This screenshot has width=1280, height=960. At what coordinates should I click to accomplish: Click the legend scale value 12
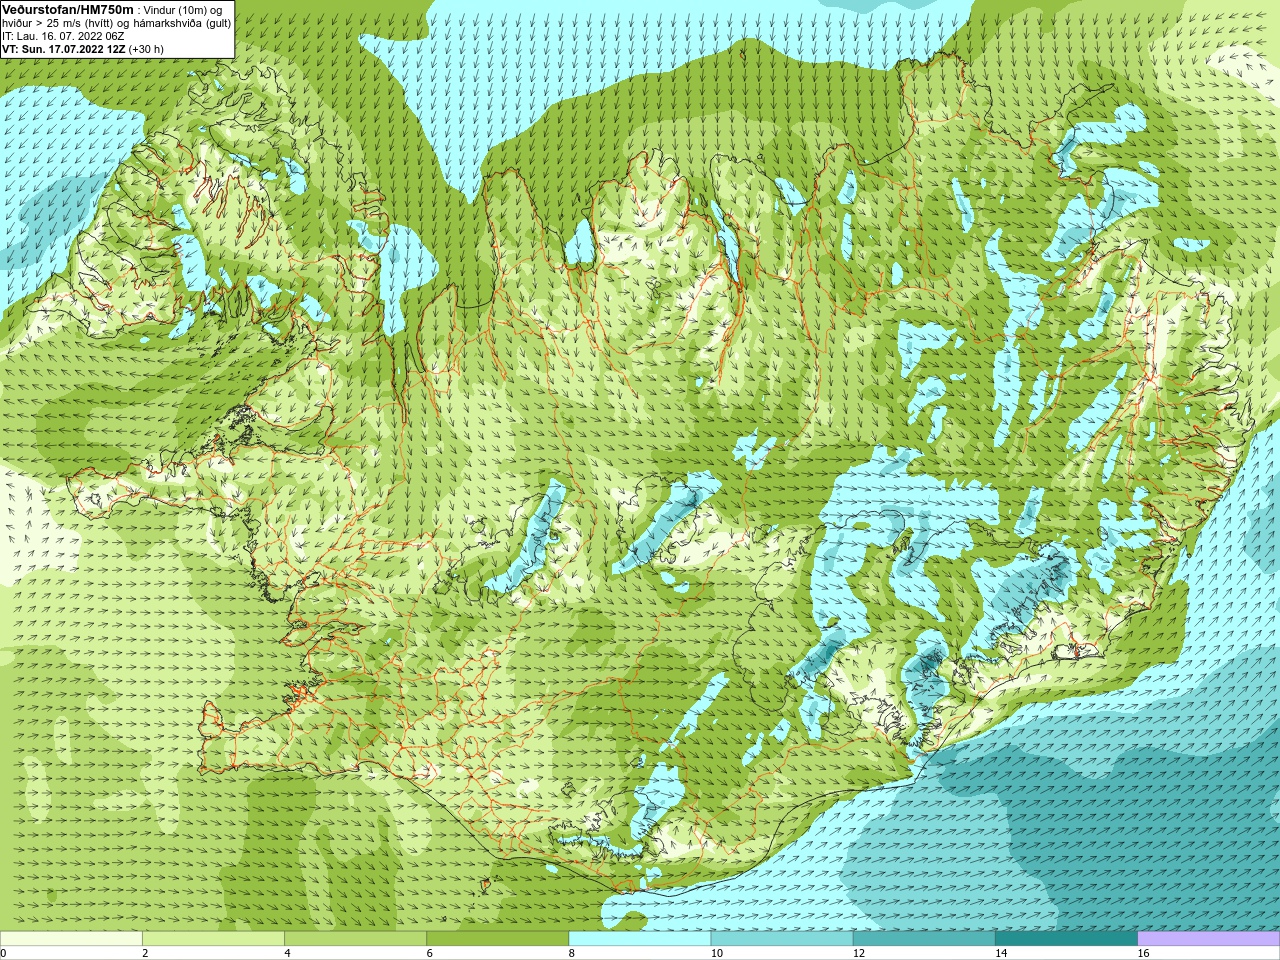pyautogui.click(x=859, y=953)
